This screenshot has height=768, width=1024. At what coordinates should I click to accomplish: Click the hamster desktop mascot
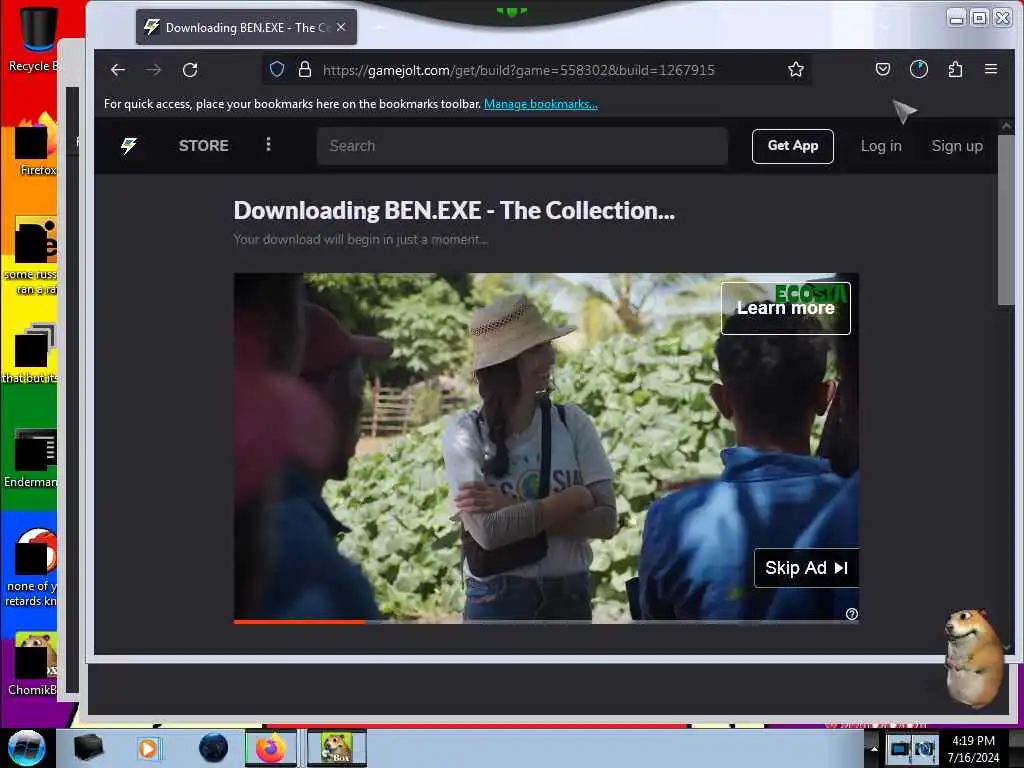coord(975,658)
